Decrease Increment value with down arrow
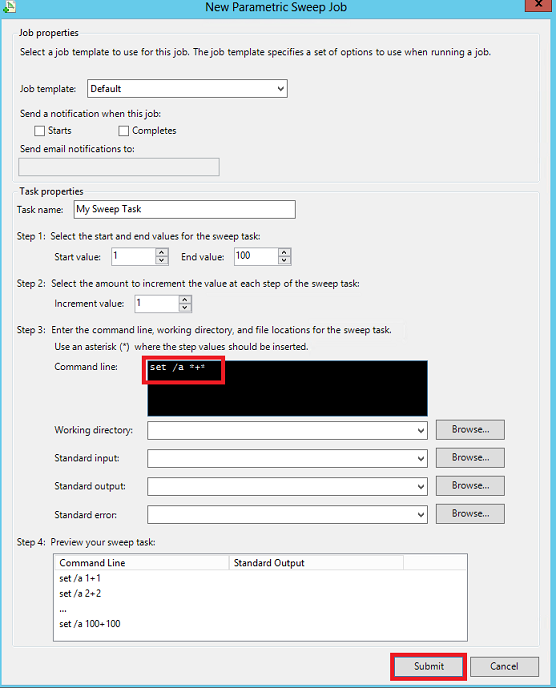556x688 pixels. pos(185,308)
